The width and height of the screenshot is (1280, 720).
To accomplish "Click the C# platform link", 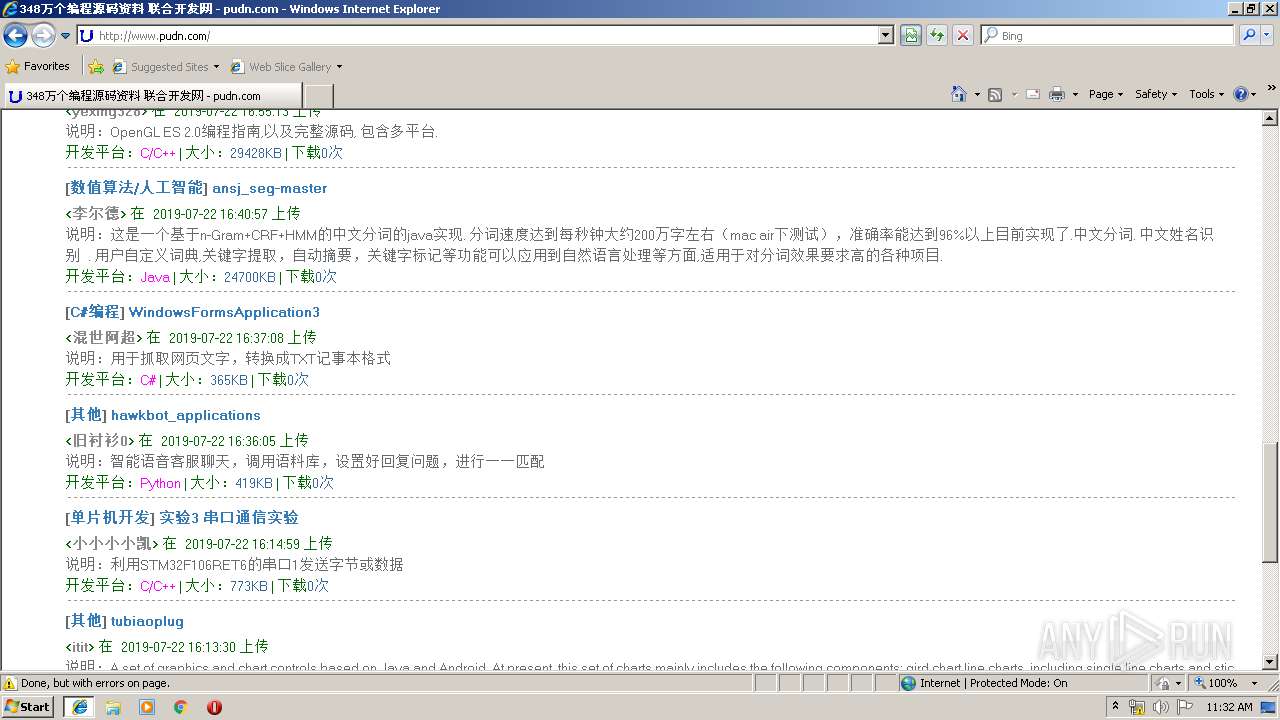I will pos(148,380).
